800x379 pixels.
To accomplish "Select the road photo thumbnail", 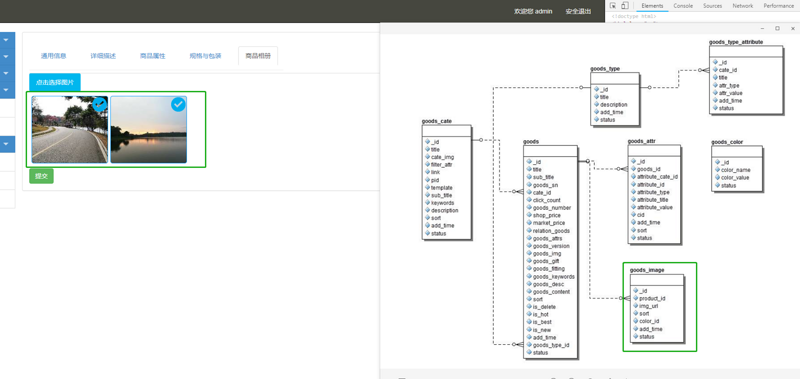I will (x=69, y=130).
